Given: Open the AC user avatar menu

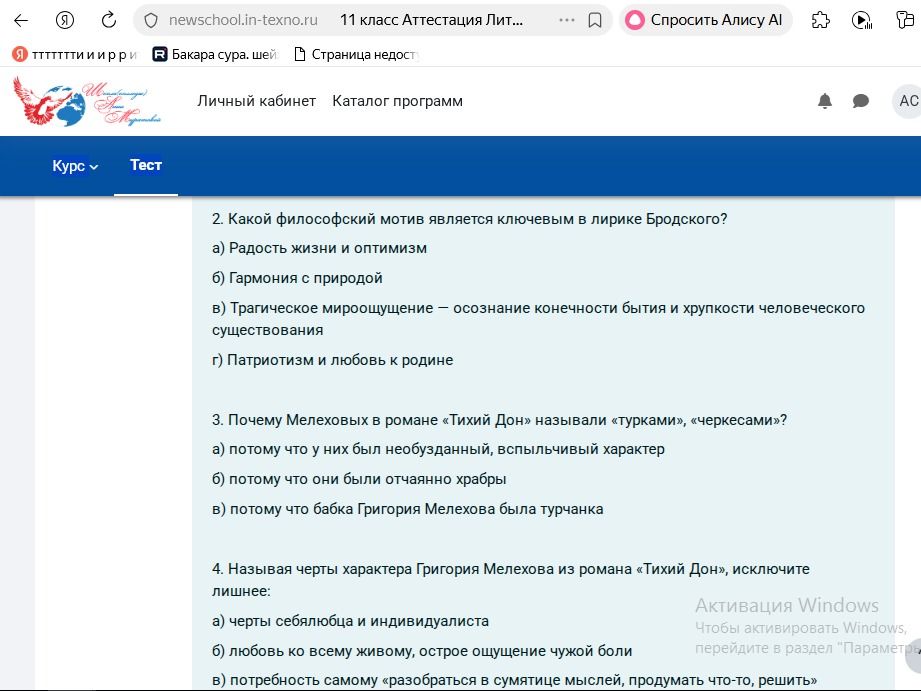Looking at the screenshot, I should tap(907, 101).
